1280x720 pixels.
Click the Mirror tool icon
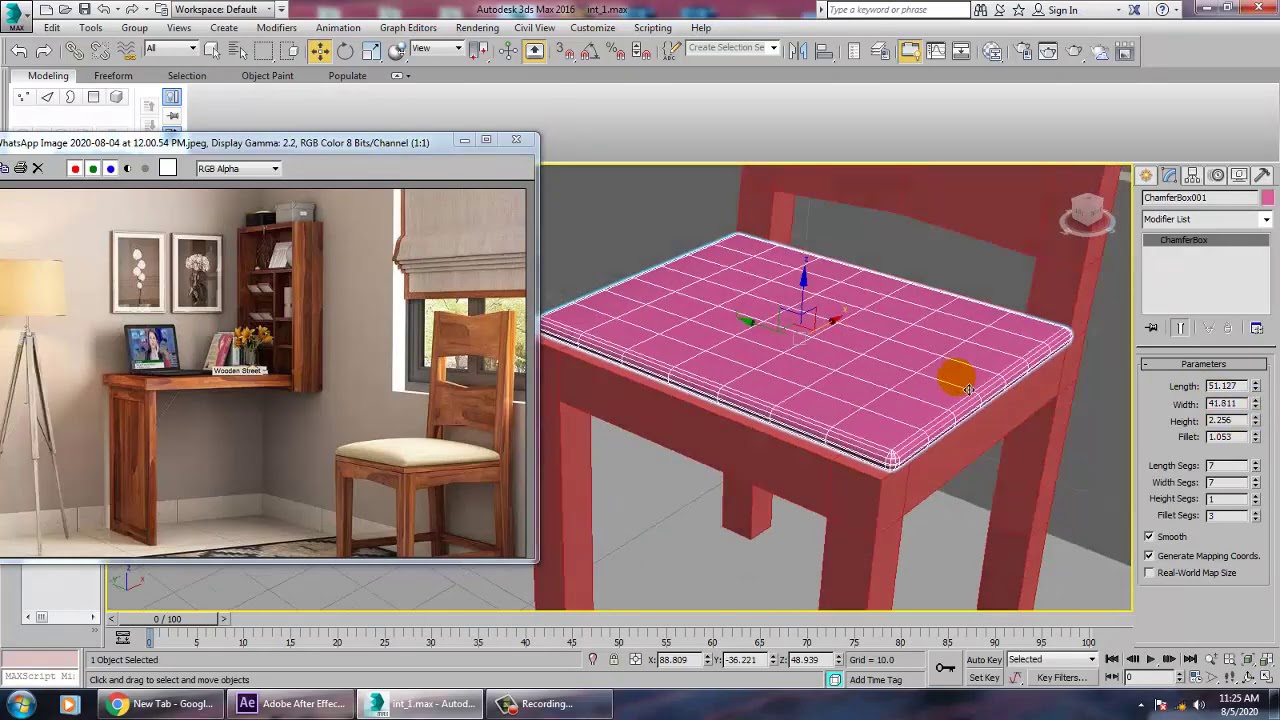pyautogui.click(x=798, y=51)
